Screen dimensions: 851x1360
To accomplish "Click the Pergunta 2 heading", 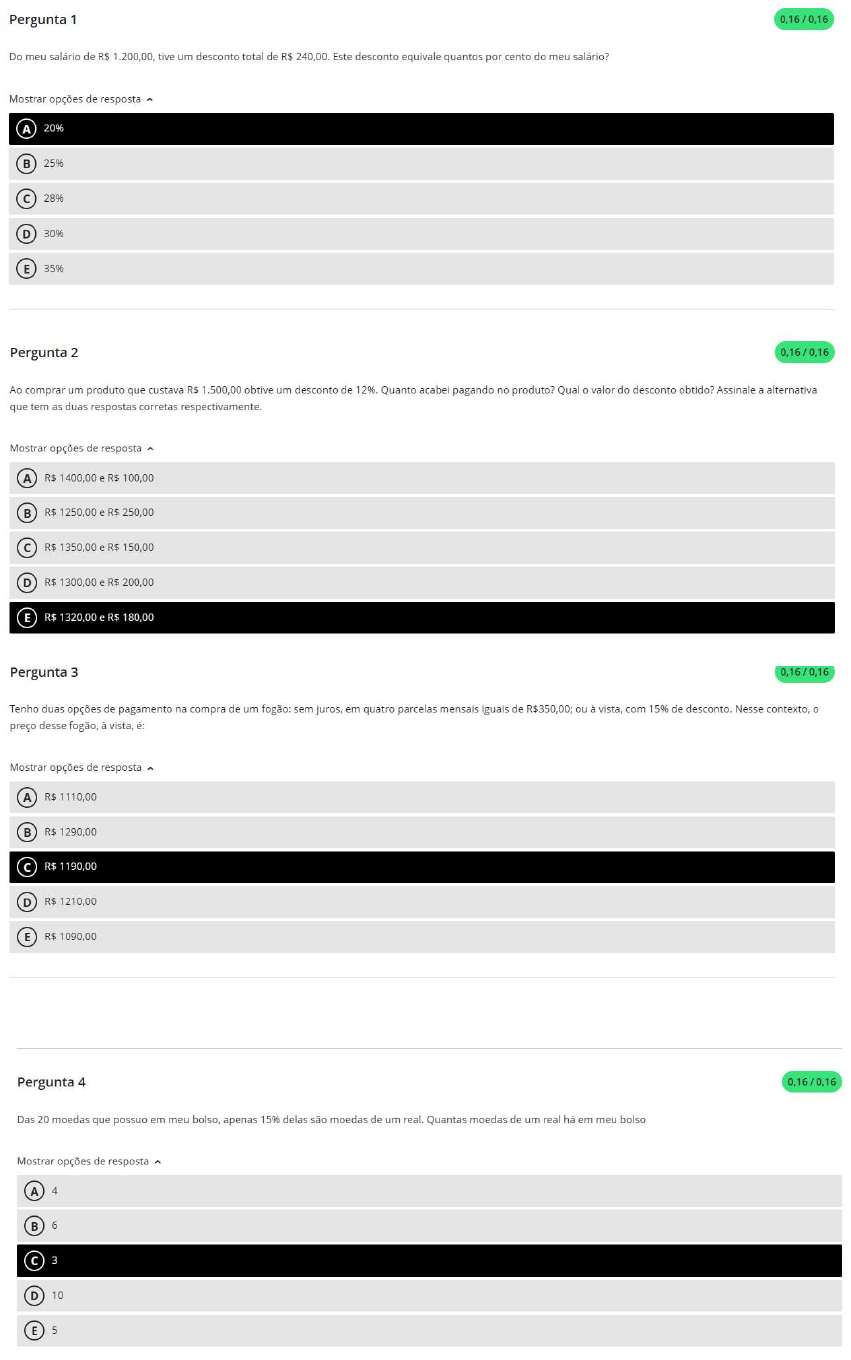I will click(44, 352).
